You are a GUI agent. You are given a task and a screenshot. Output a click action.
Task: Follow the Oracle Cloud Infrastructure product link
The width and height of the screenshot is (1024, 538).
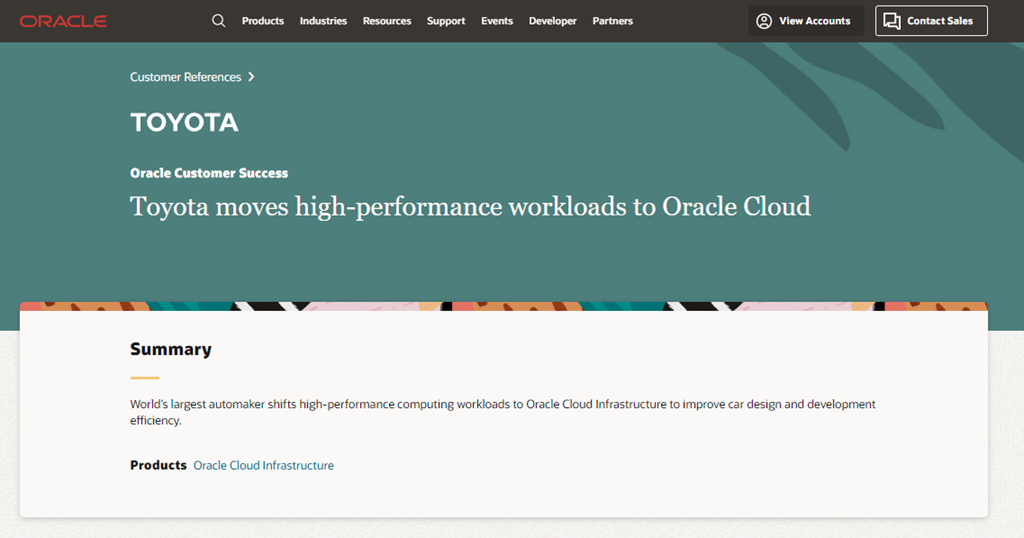[x=263, y=465]
